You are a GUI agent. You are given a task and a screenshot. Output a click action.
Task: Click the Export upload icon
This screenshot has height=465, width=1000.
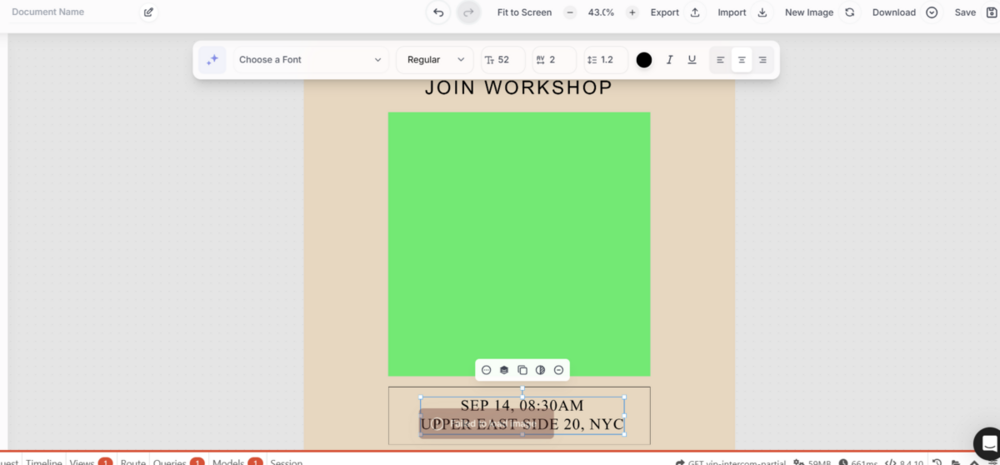pyautogui.click(x=695, y=12)
